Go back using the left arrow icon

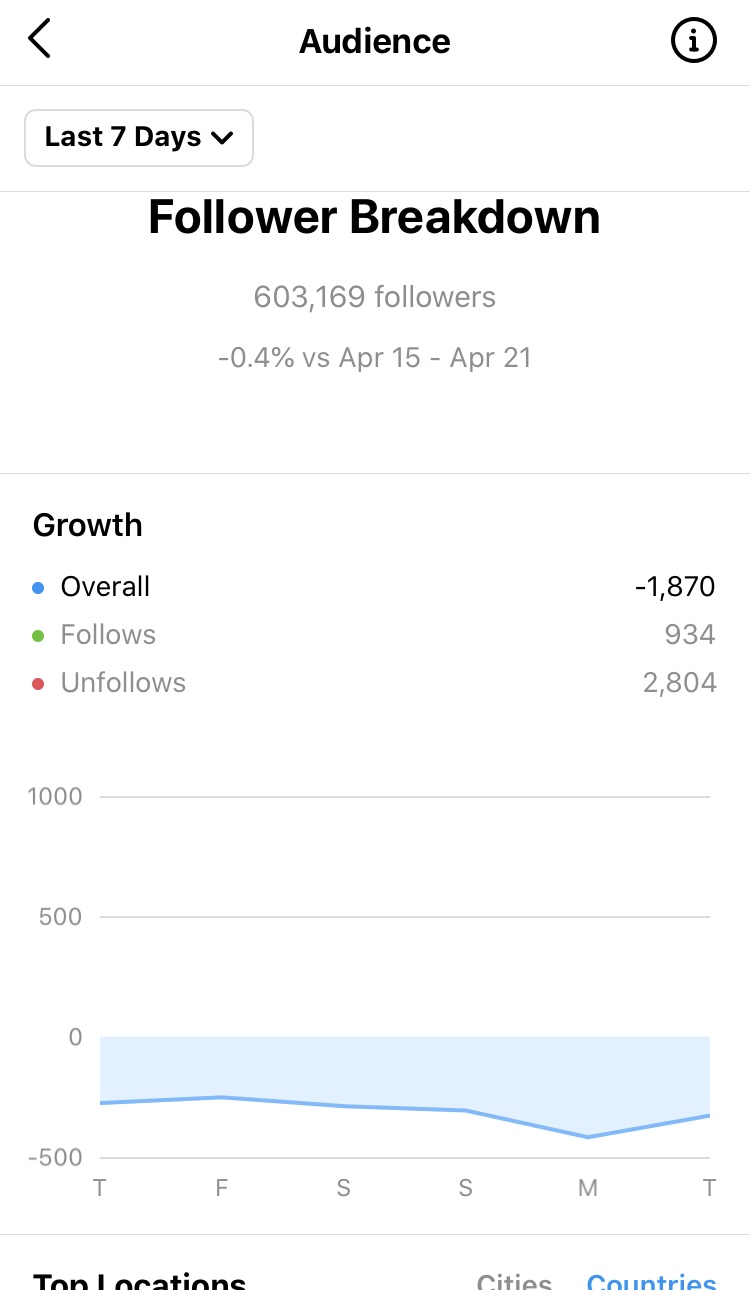(39, 40)
